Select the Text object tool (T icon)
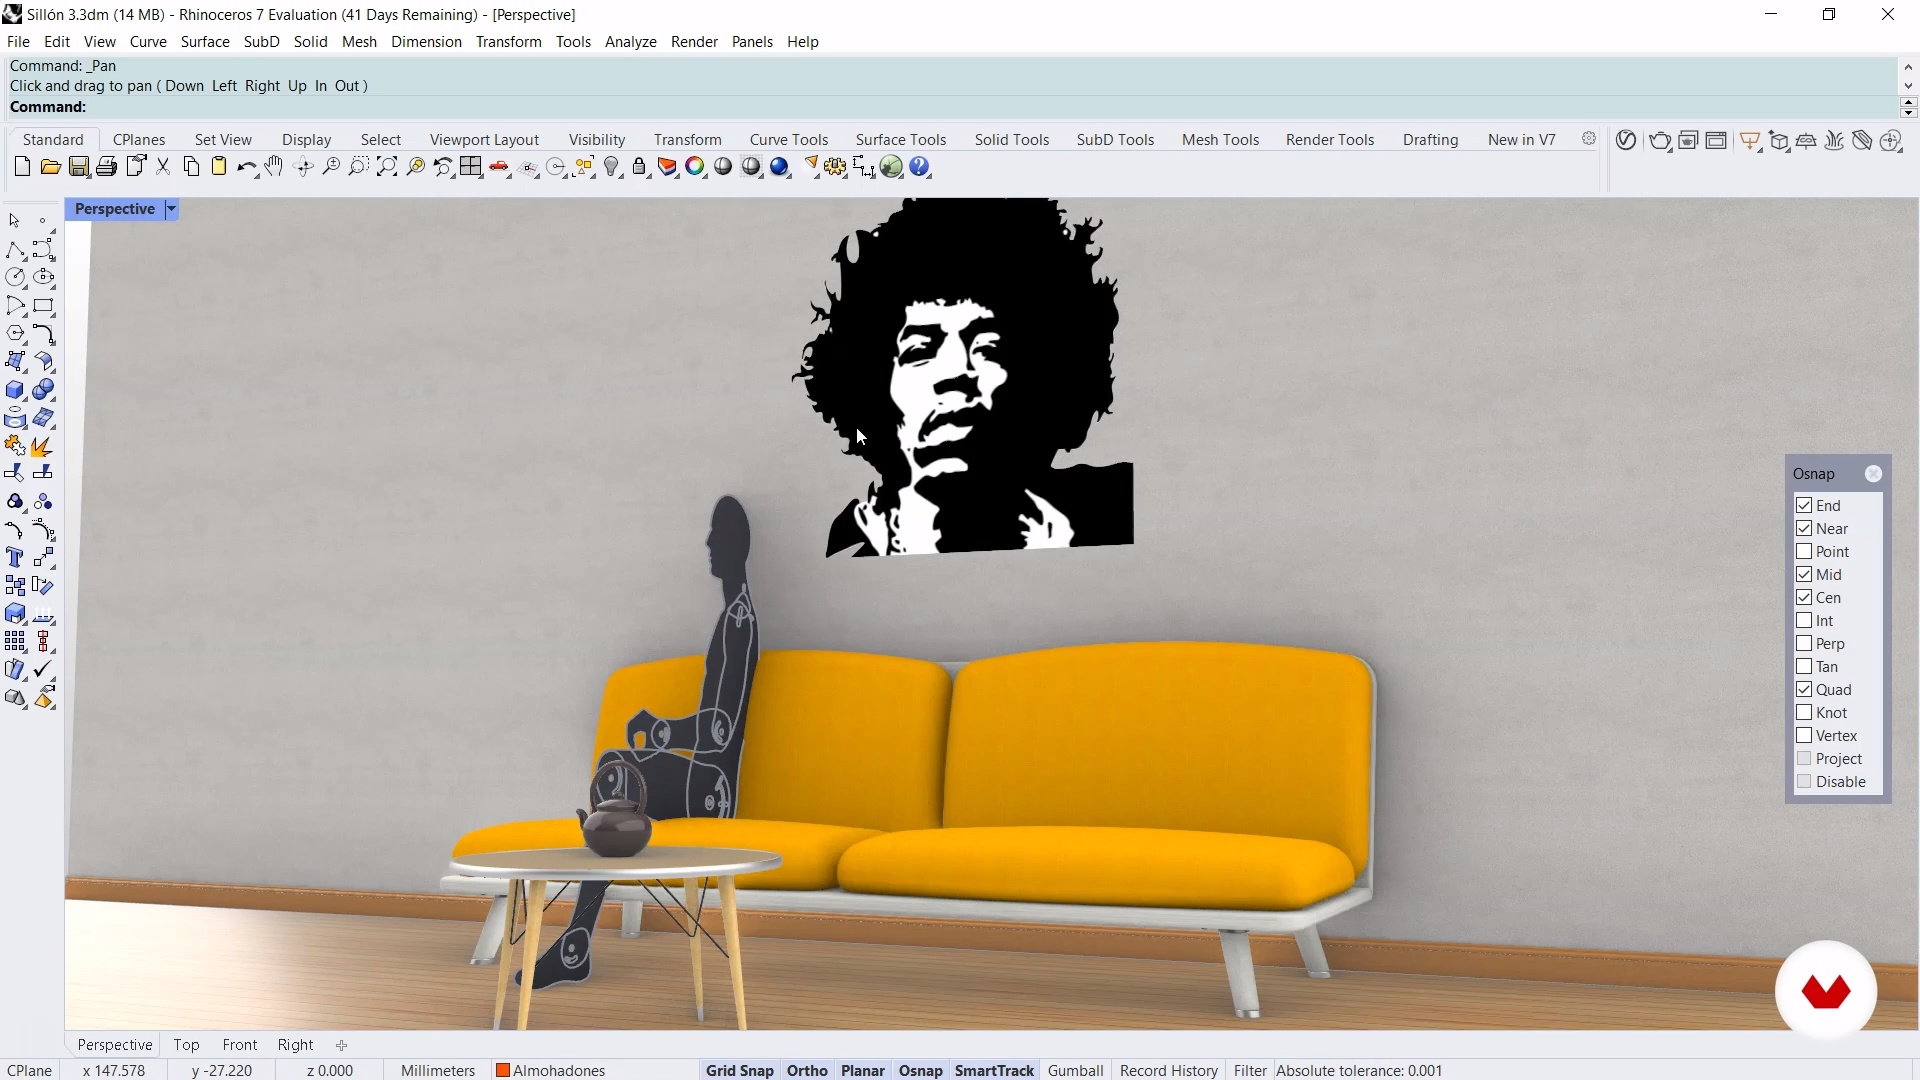This screenshot has width=1920, height=1080. [15, 558]
